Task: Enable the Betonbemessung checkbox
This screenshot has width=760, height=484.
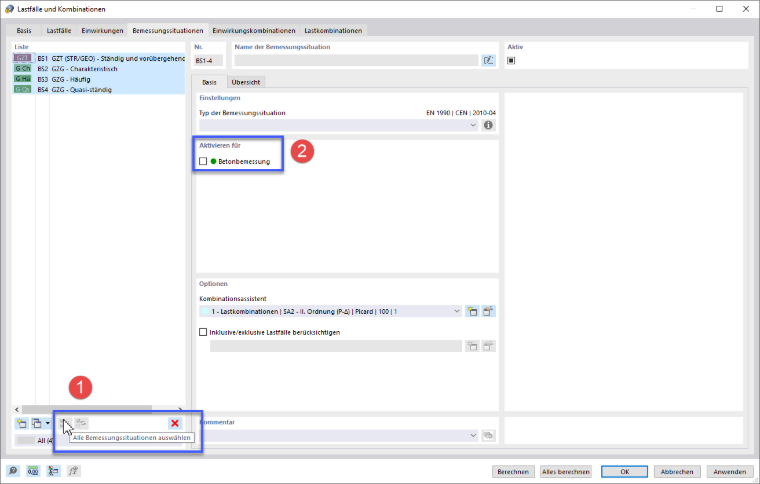Action: 203,161
